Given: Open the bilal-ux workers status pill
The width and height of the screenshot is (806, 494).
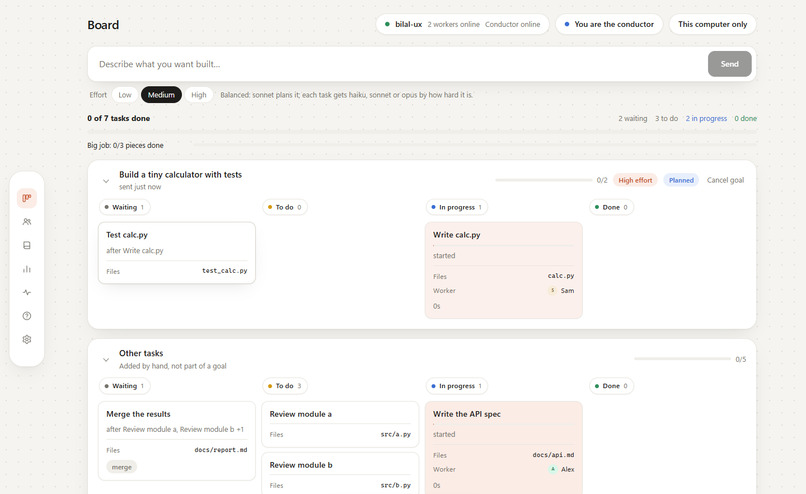Looking at the screenshot, I should (x=463, y=24).
